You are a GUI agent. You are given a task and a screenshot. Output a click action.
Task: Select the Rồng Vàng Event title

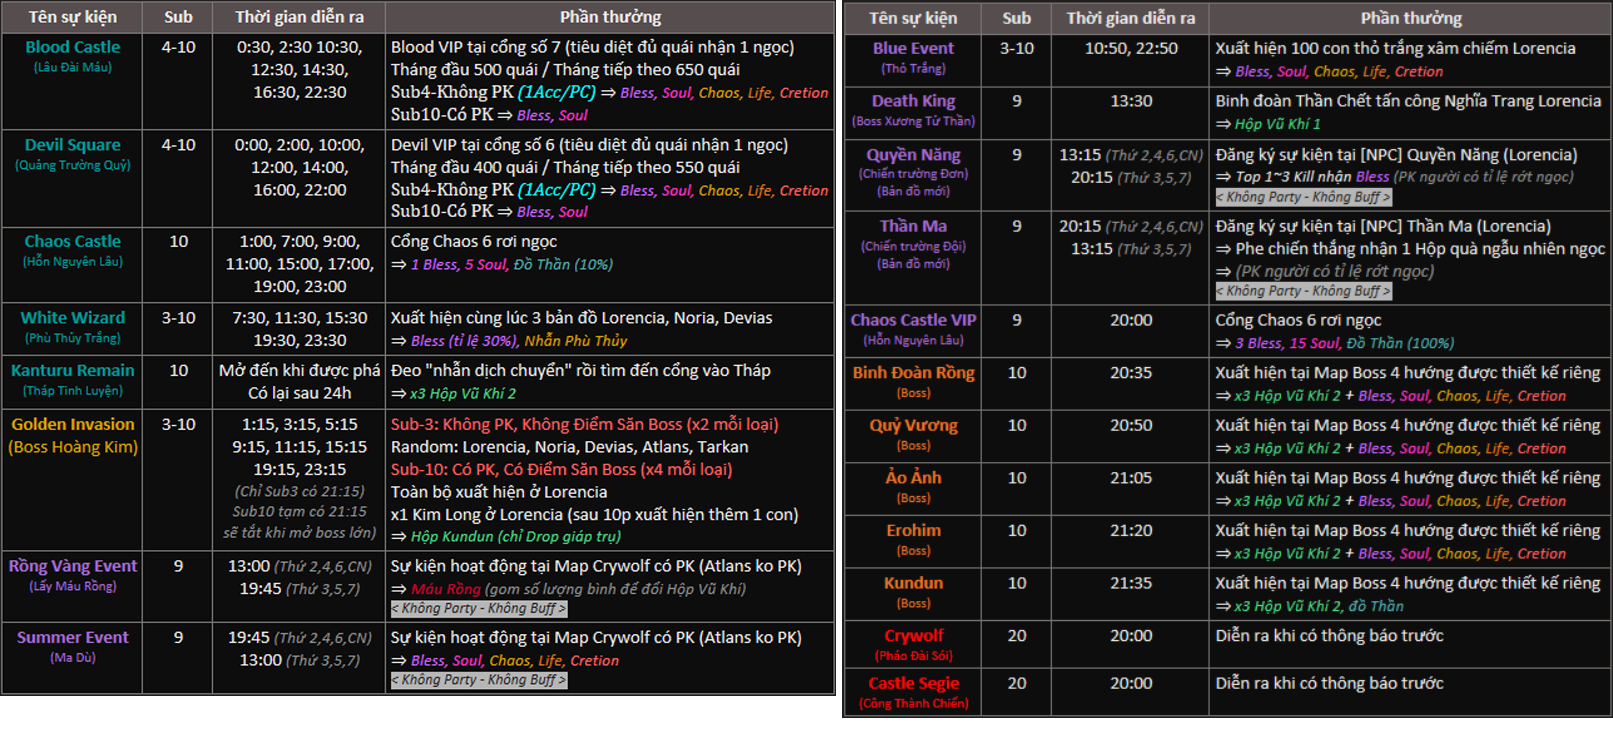(72, 566)
